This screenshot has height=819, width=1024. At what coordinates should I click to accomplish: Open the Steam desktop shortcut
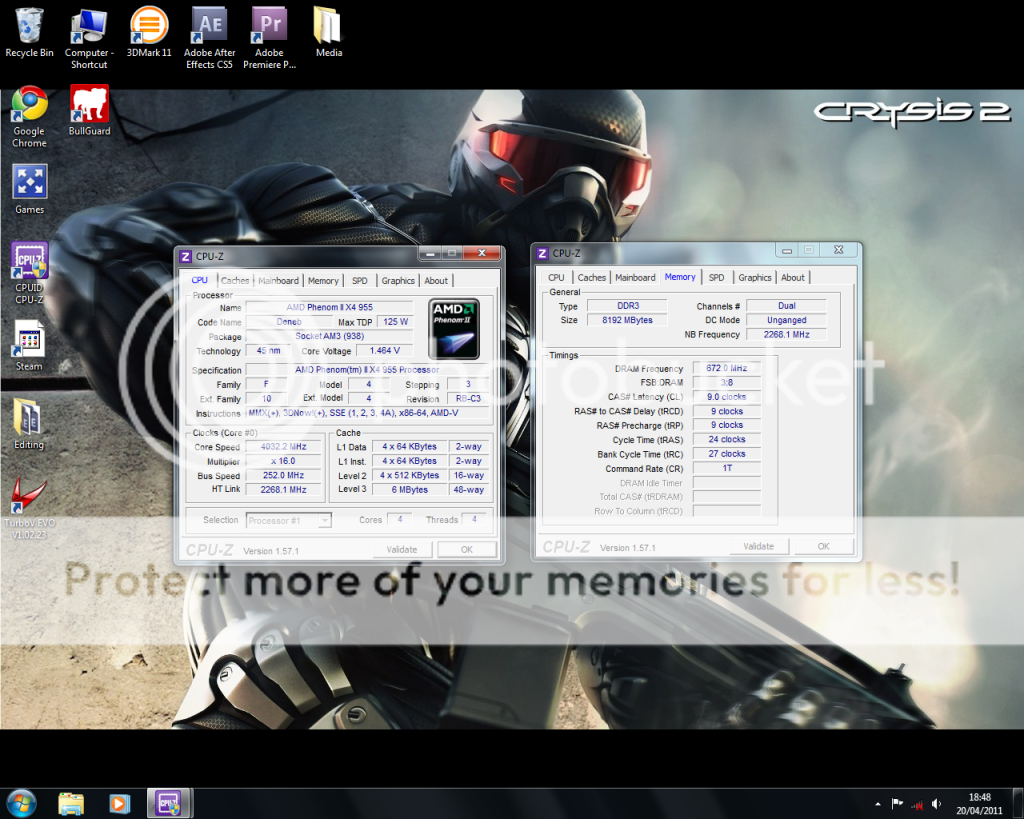(29, 340)
